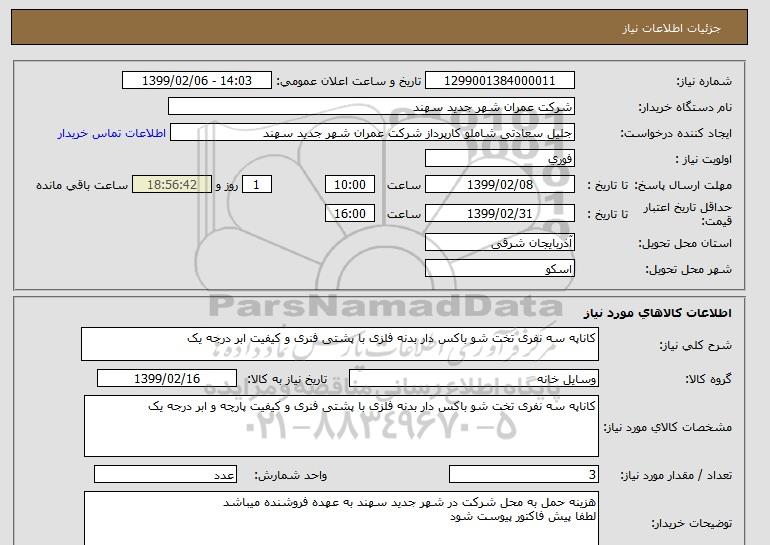Click the اولویت نیاز label
This screenshot has width=770, height=545.
(704, 159)
